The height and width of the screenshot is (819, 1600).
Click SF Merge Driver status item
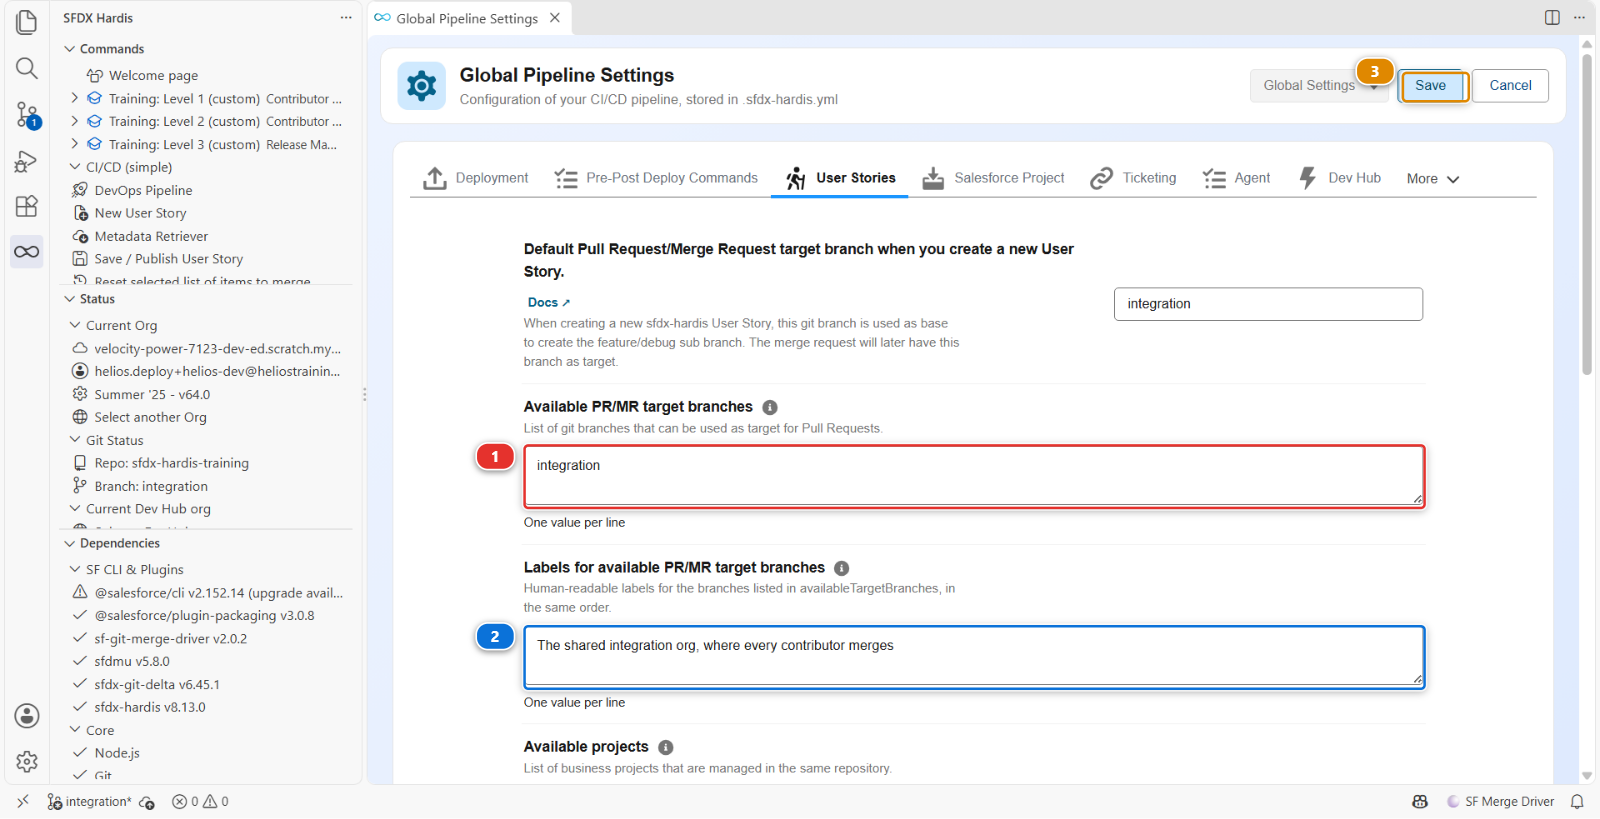tap(1501, 802)
